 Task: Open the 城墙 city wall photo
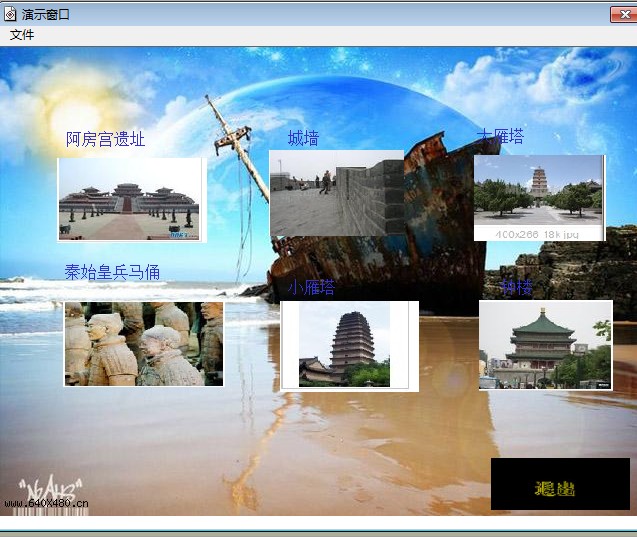click(x=336, y=193)
